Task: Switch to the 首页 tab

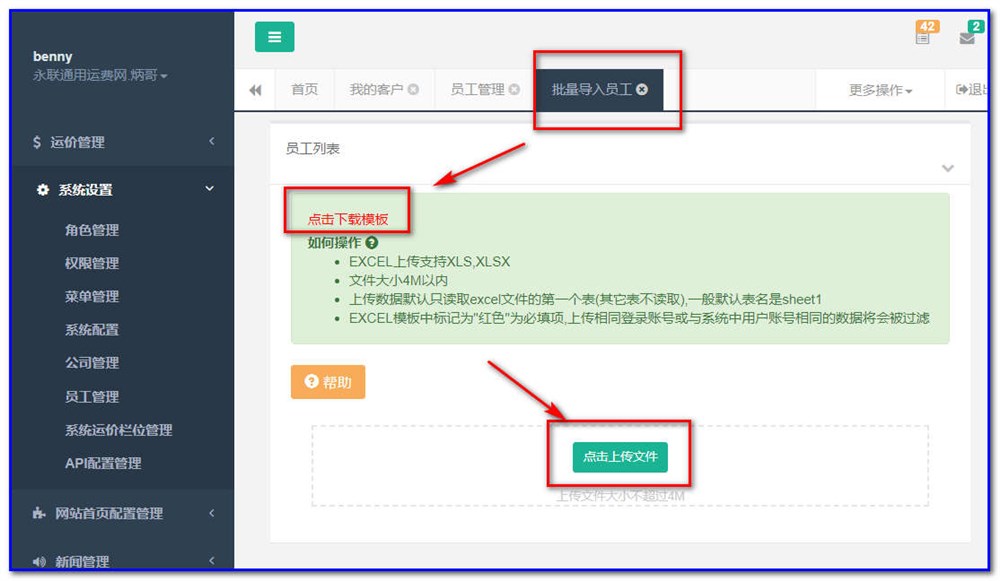Action: click(304, 90)
